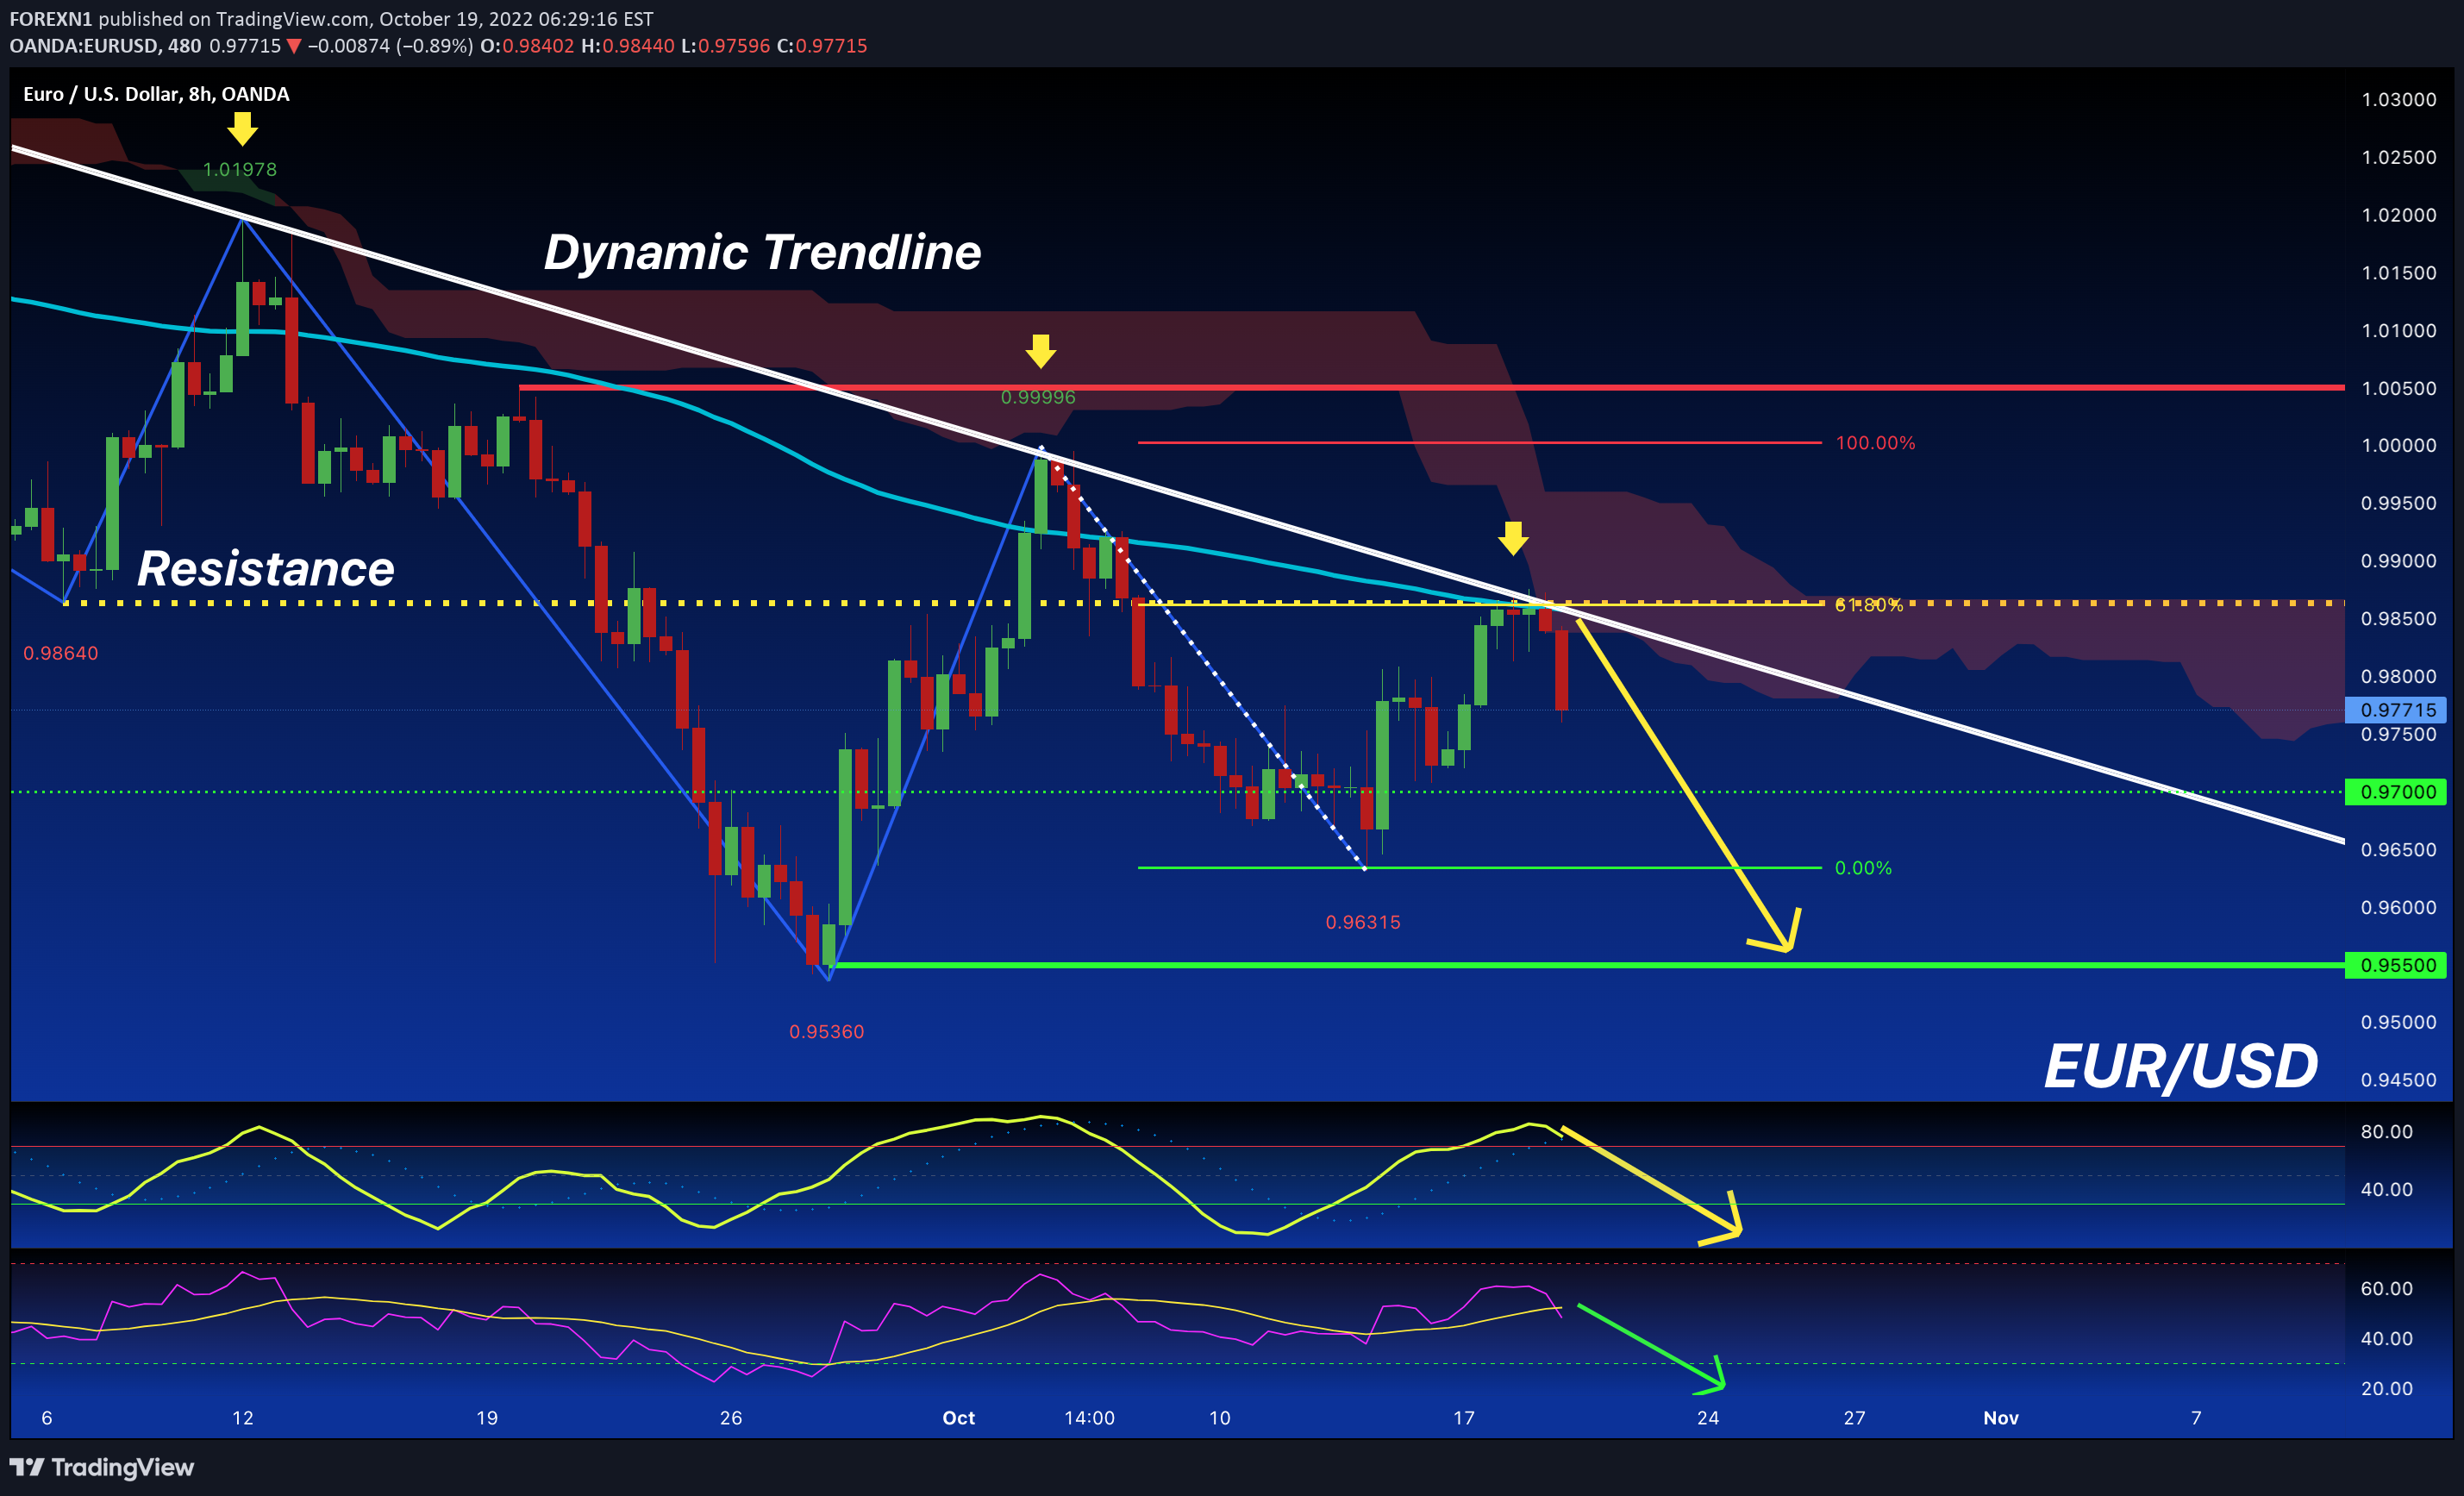The image size is (2464, 1496).
Task: Click the low price label '0.96315'
Action: [1363, 922]
